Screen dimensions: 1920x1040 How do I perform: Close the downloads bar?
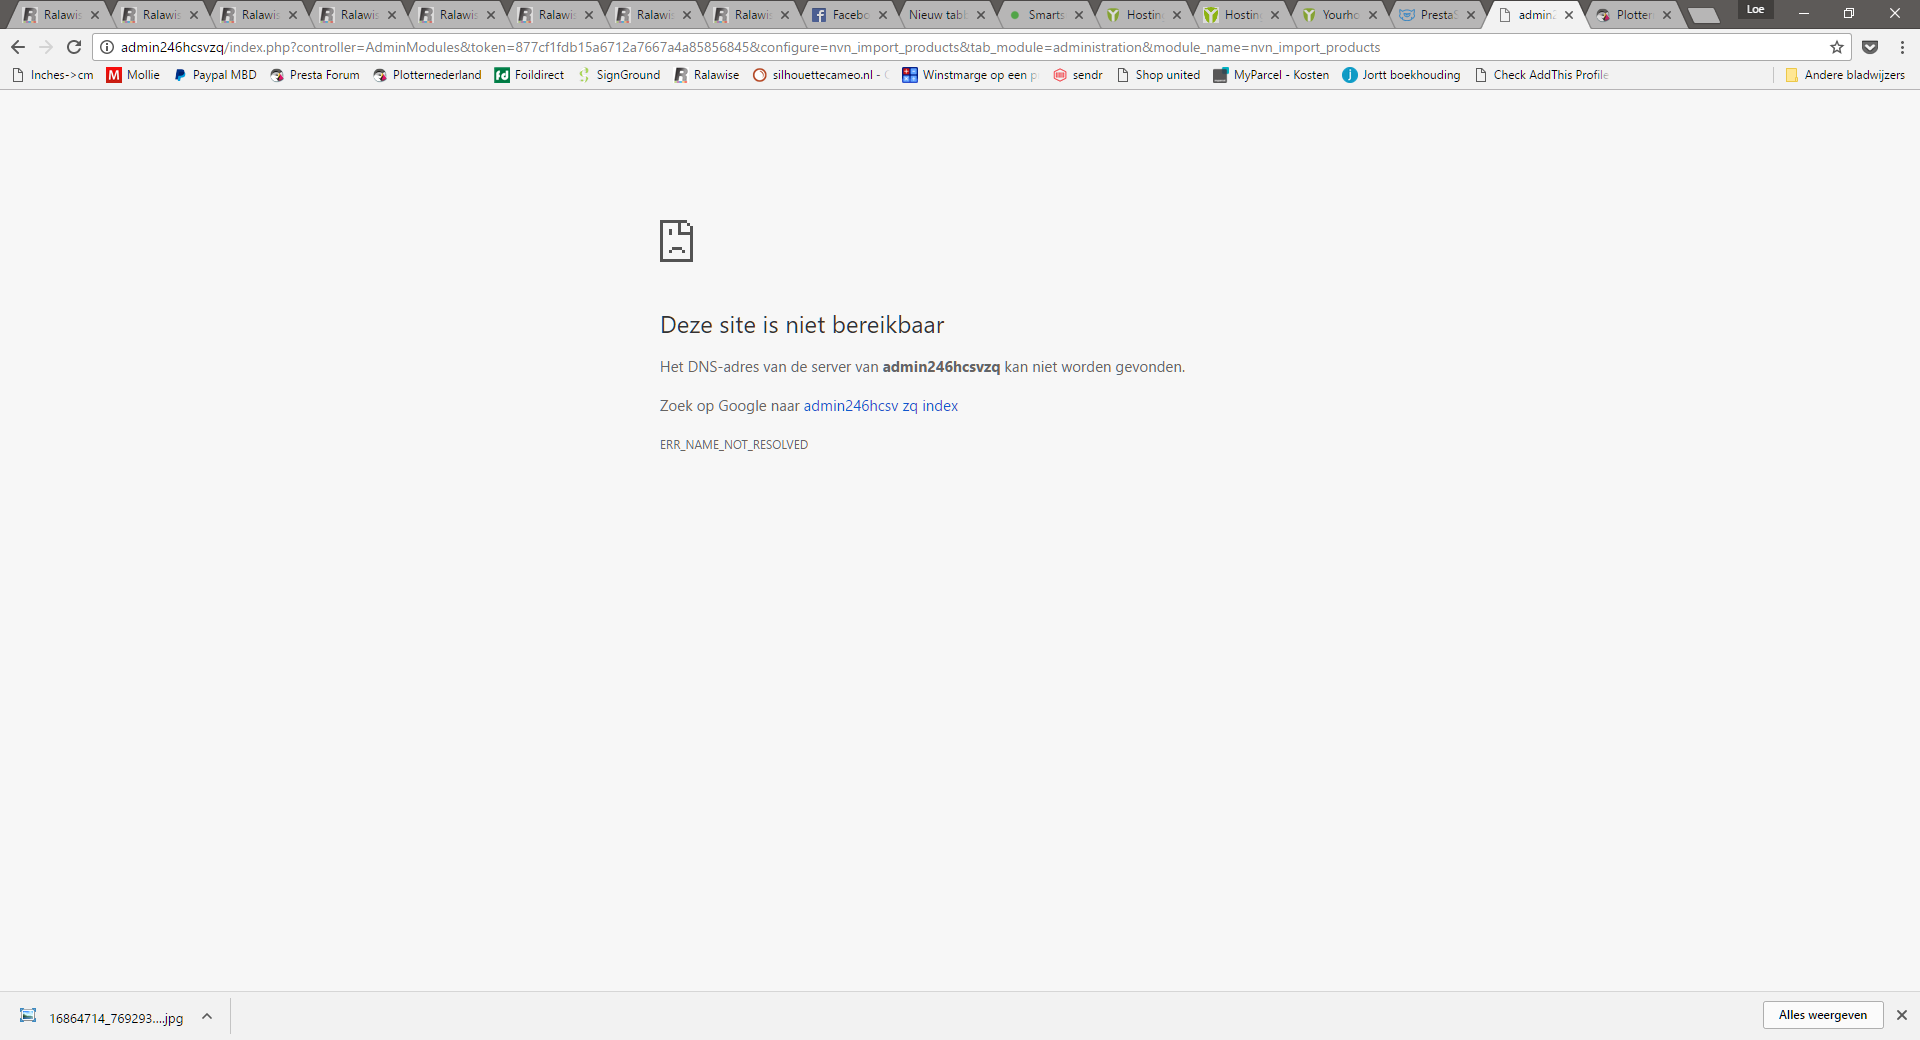point(1902,1015)
